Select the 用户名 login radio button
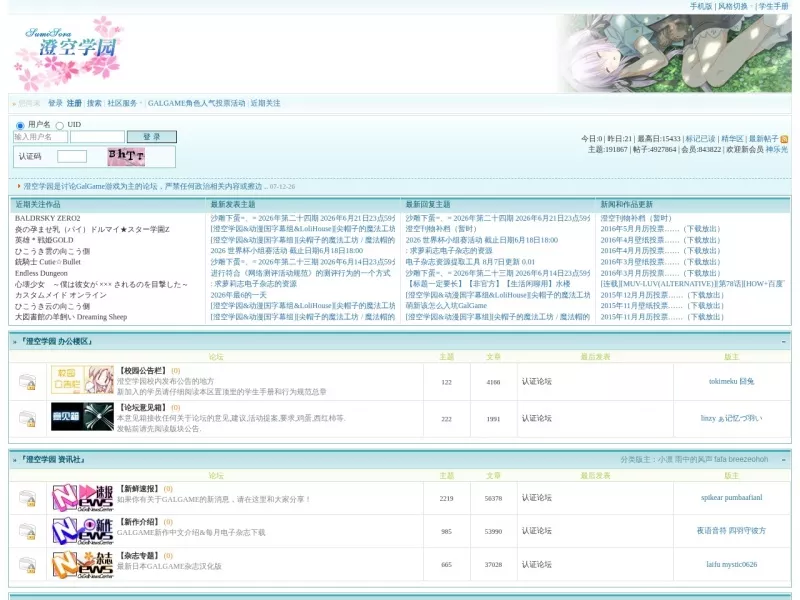Screen dimensions: 800x600 [x=20, y=125]
